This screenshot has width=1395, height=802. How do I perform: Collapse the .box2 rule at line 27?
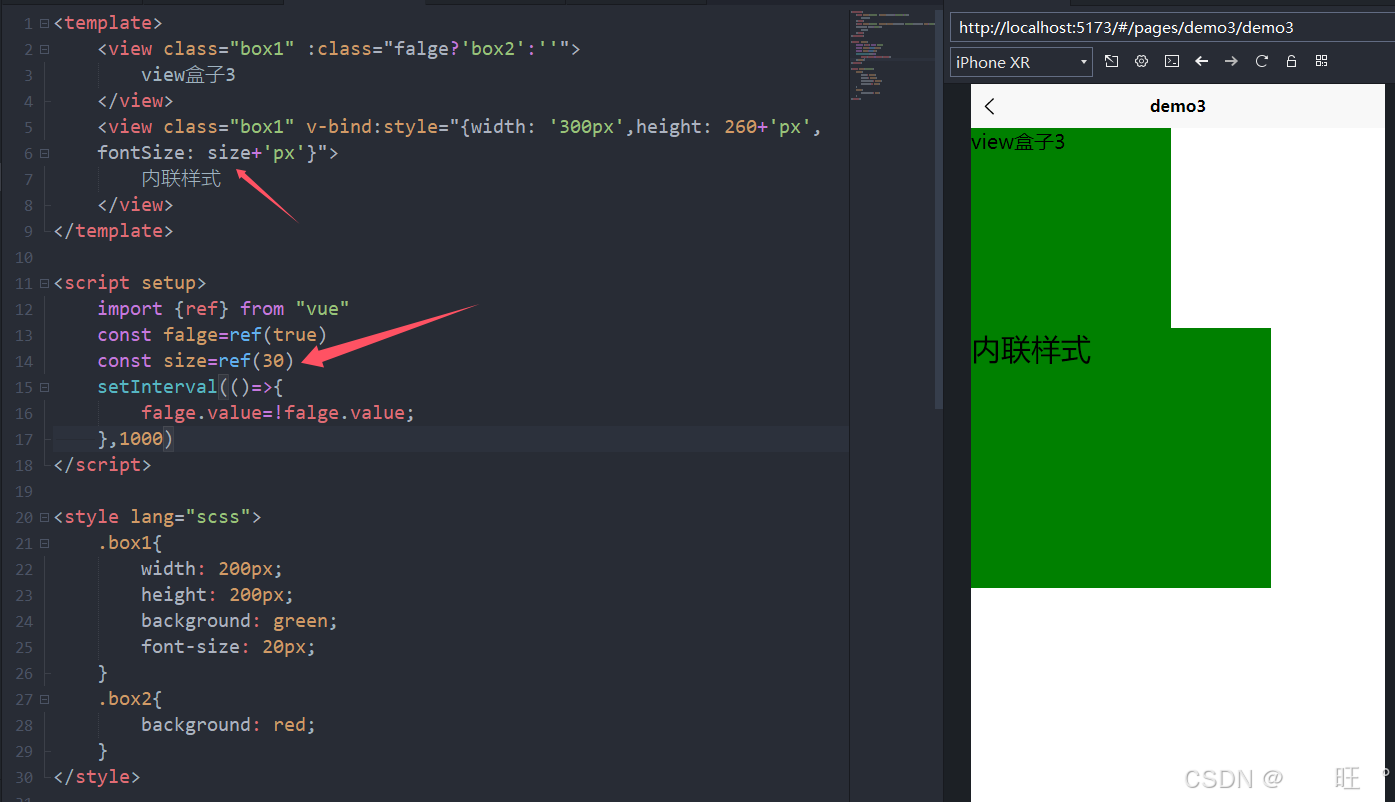tap(44, 699)
